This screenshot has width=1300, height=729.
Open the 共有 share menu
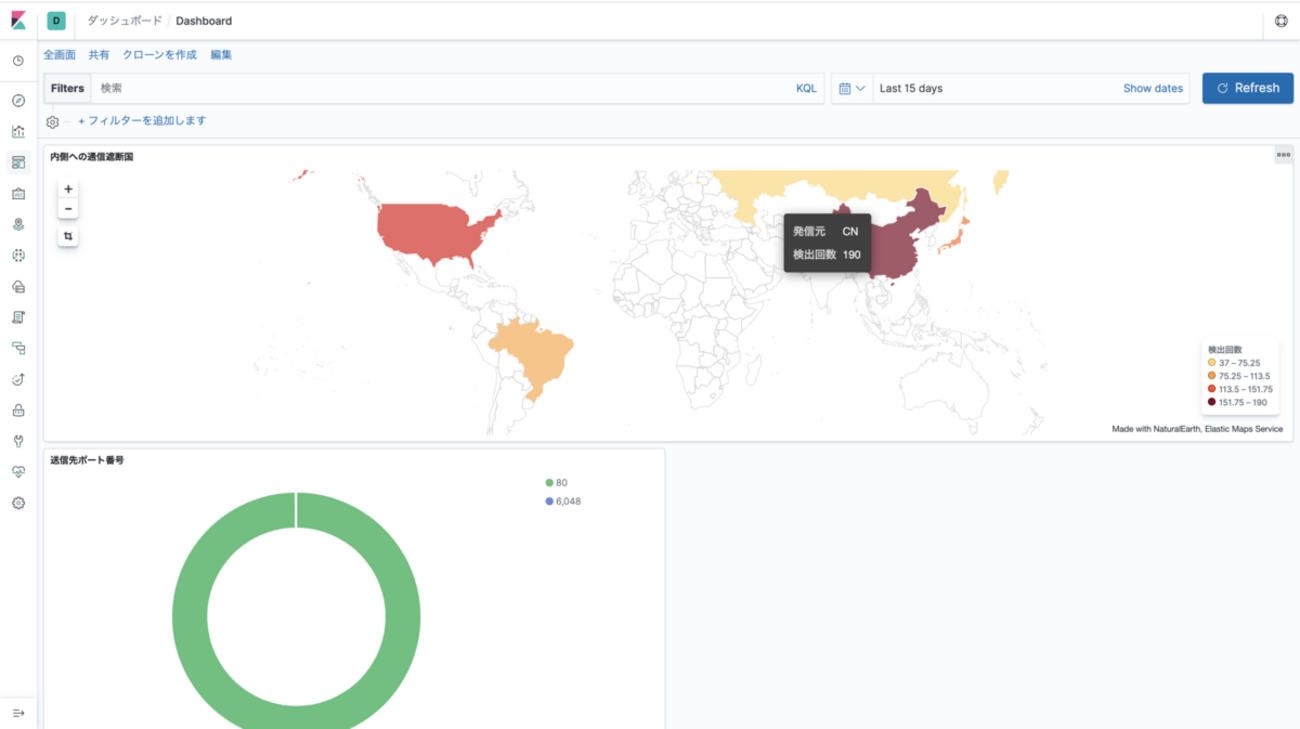[x=99, y=55]
